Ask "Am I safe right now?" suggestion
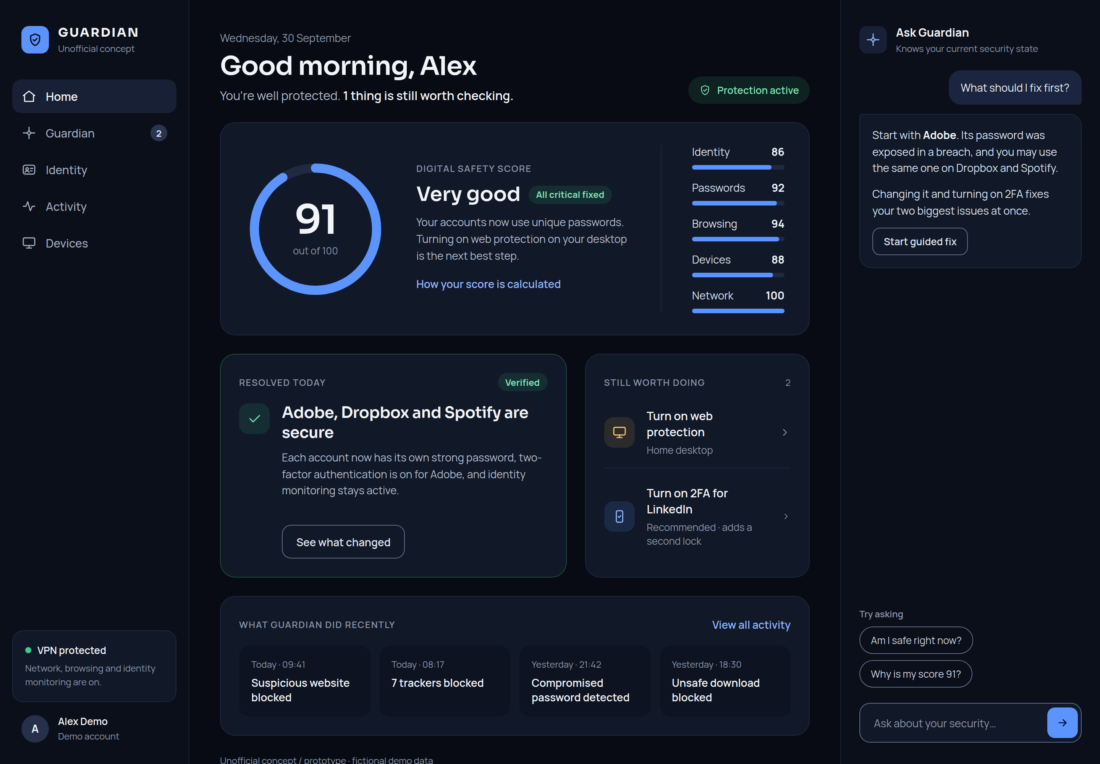 tap(915, 641)
